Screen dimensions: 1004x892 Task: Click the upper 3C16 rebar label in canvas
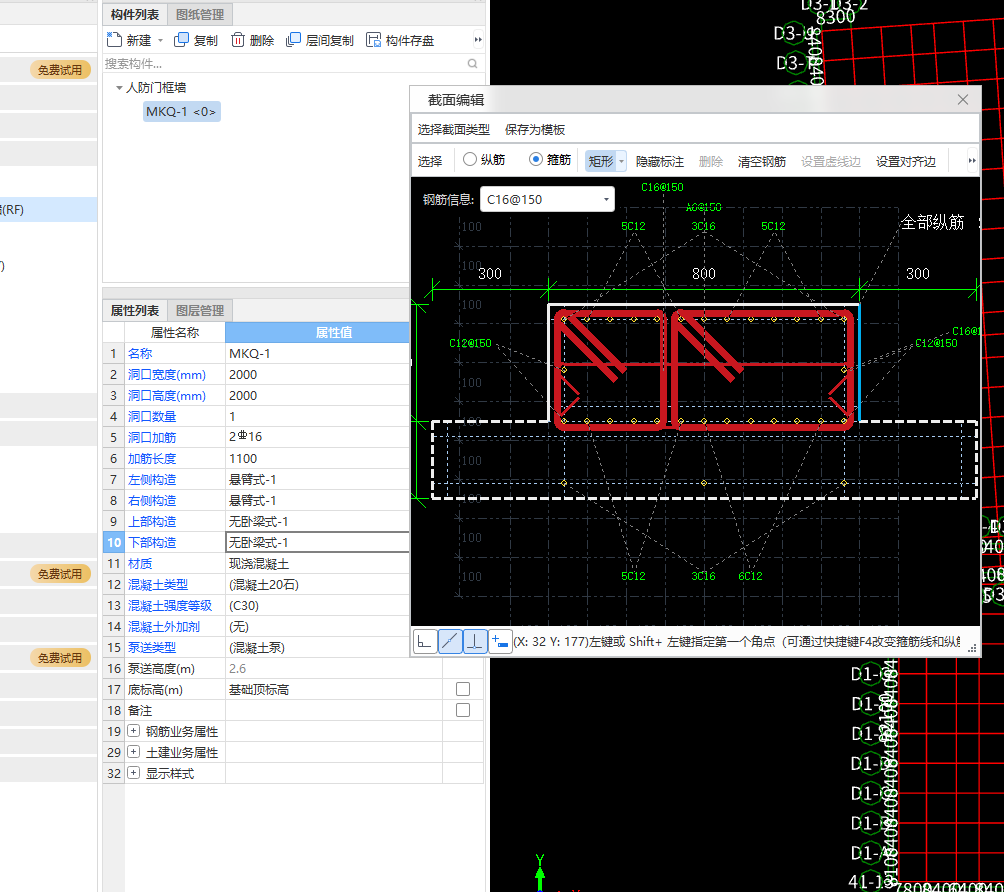tap(703, 226)
